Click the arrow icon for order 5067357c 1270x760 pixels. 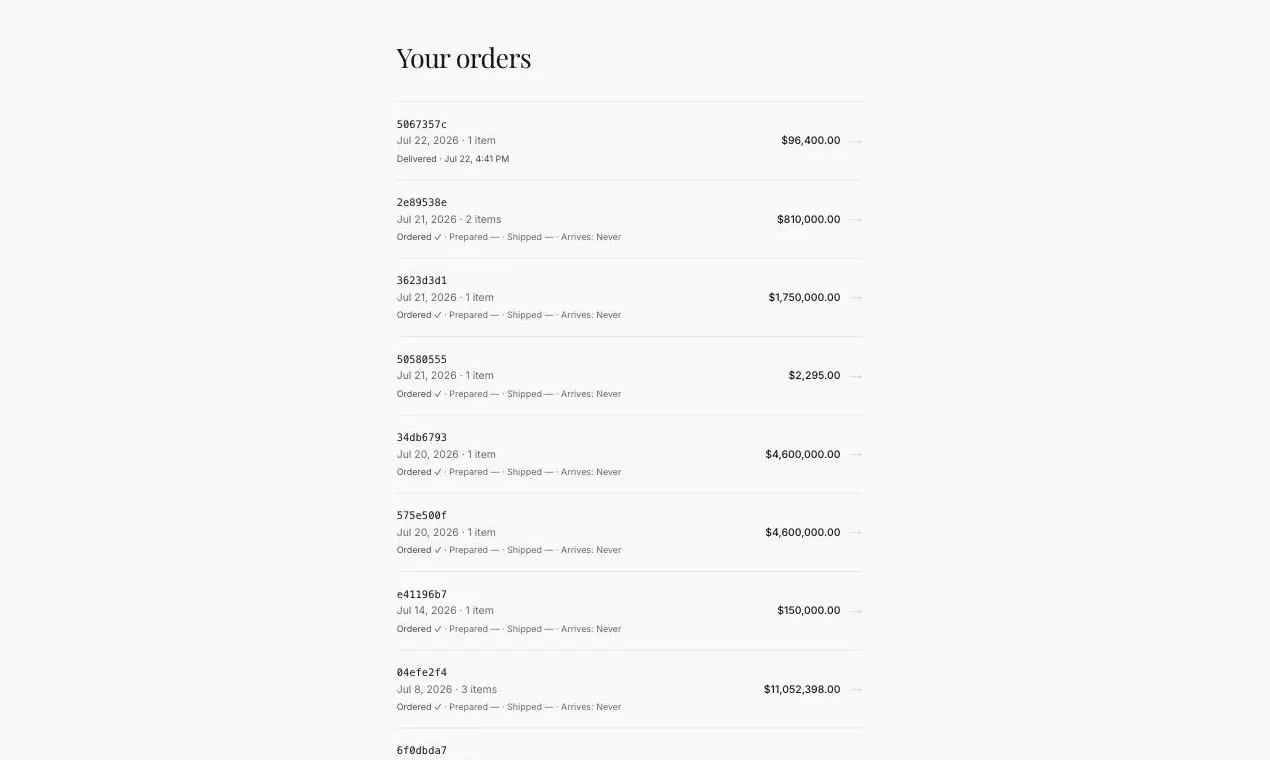(856, 141)
